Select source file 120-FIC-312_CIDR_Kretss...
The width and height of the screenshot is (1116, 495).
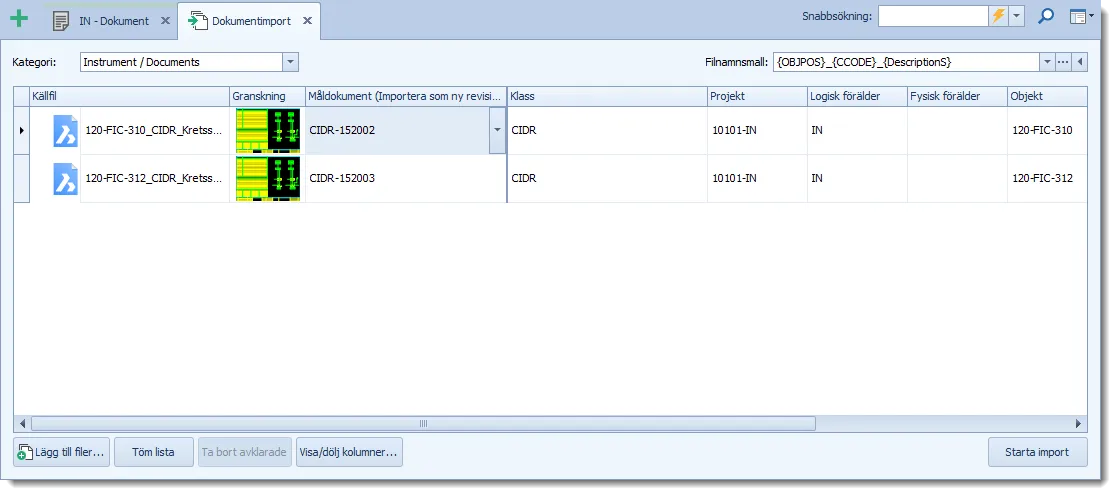click(154, 178)
